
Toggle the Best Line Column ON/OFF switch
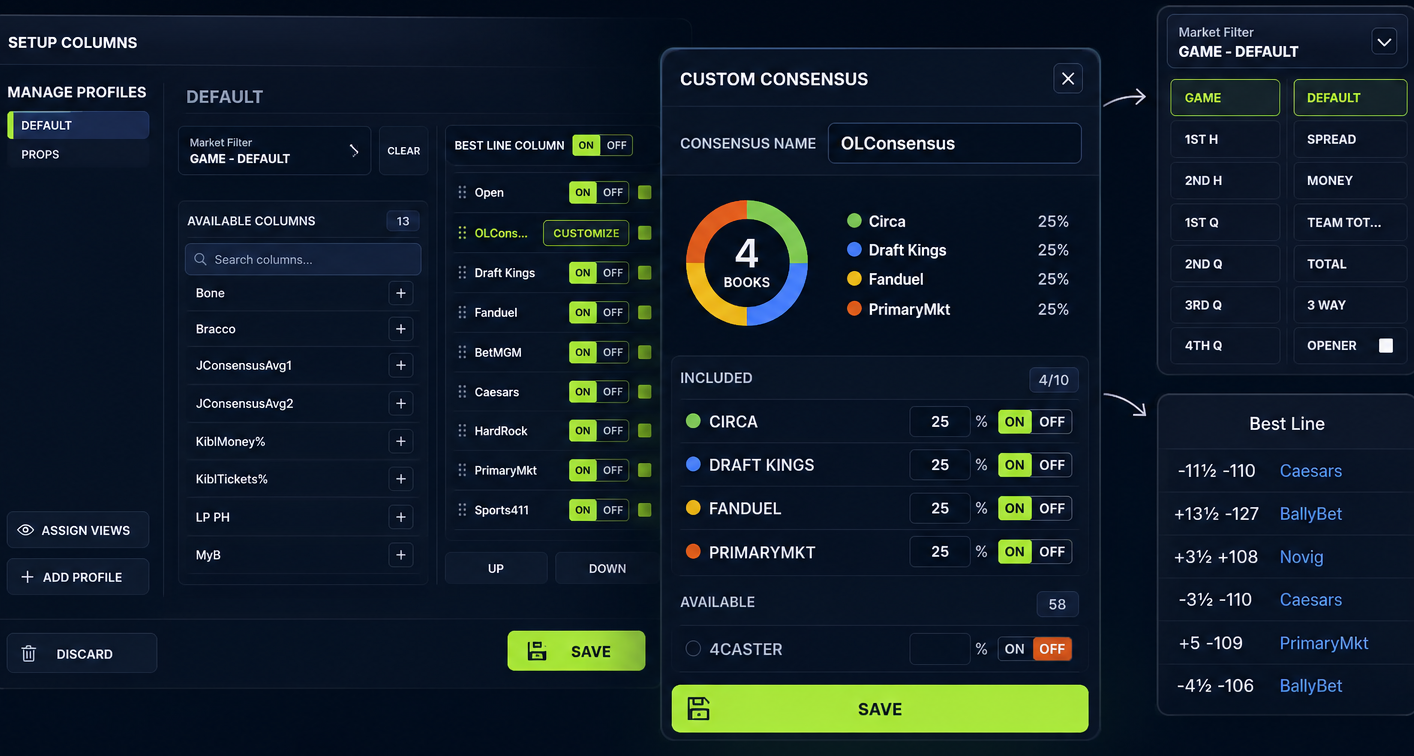(x=602, y=145)
